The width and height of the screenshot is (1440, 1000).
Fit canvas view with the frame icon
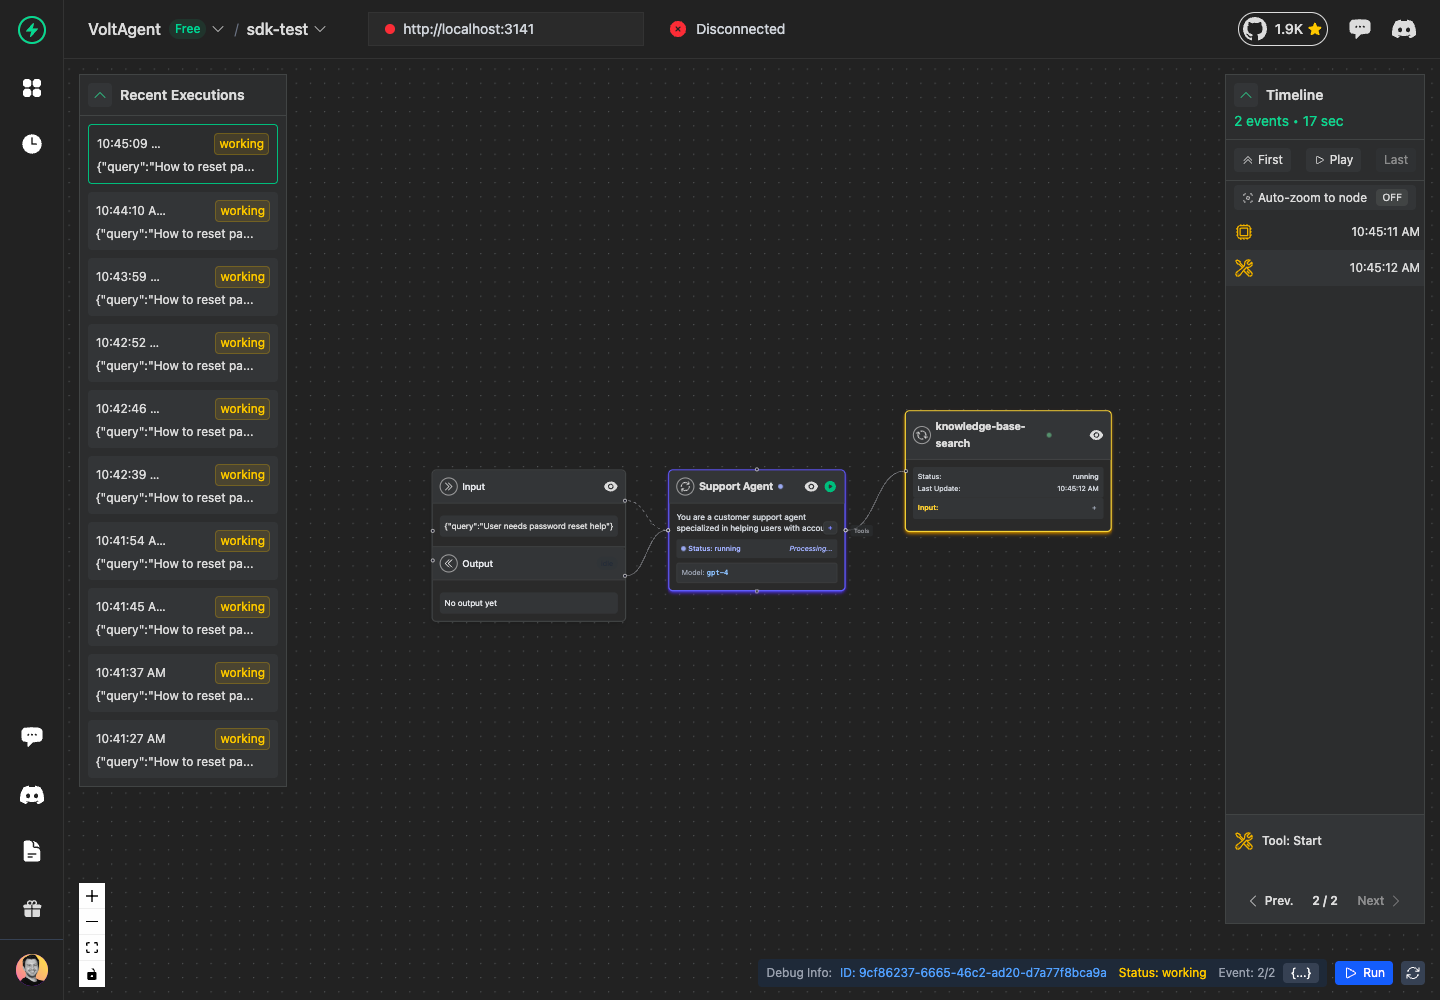coord(92,948)
